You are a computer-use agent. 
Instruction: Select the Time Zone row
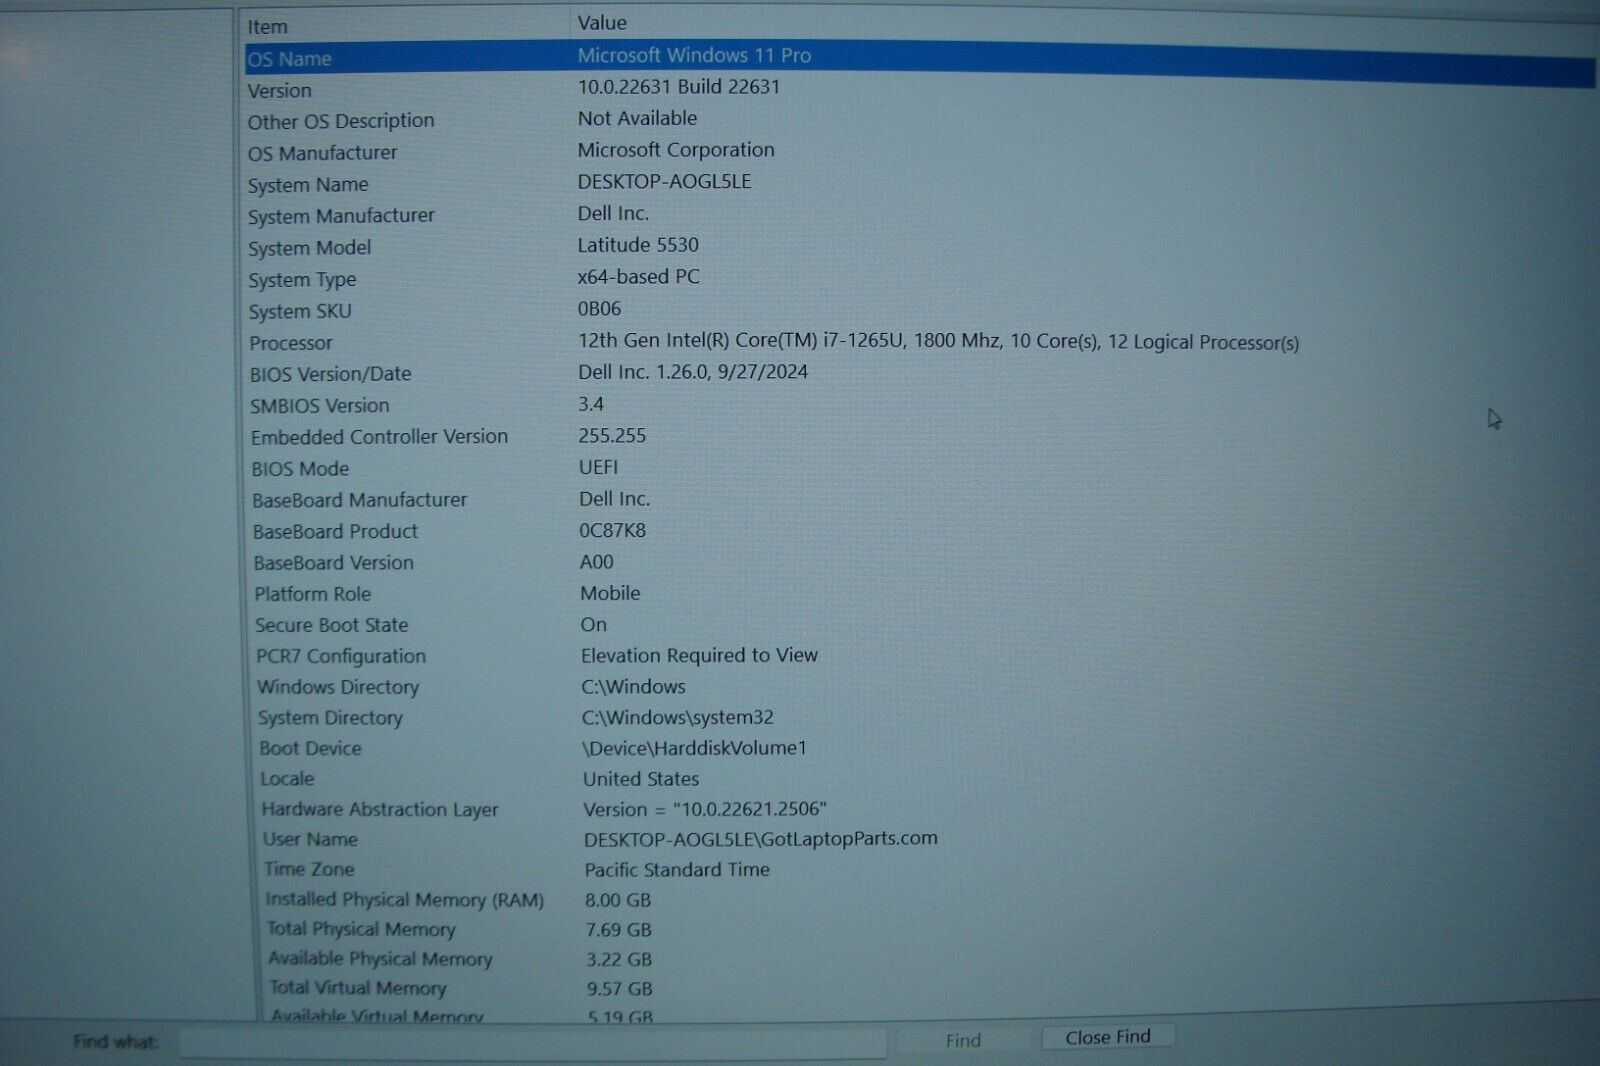click(x=919, y=869)
